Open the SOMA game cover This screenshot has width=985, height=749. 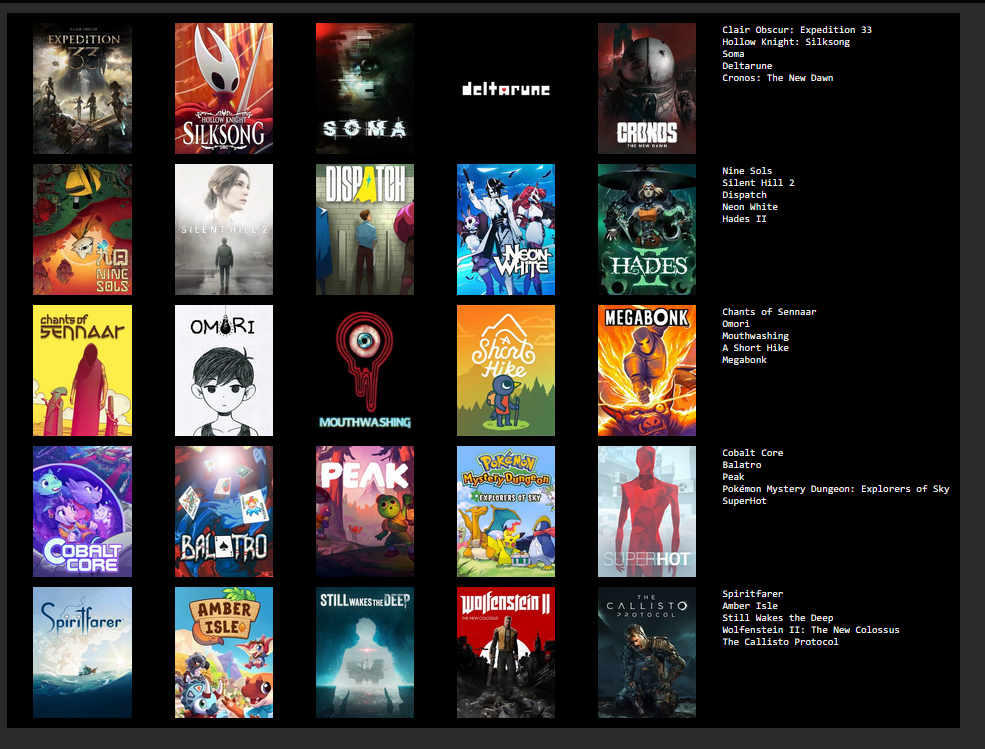click(x=365, y=89)
